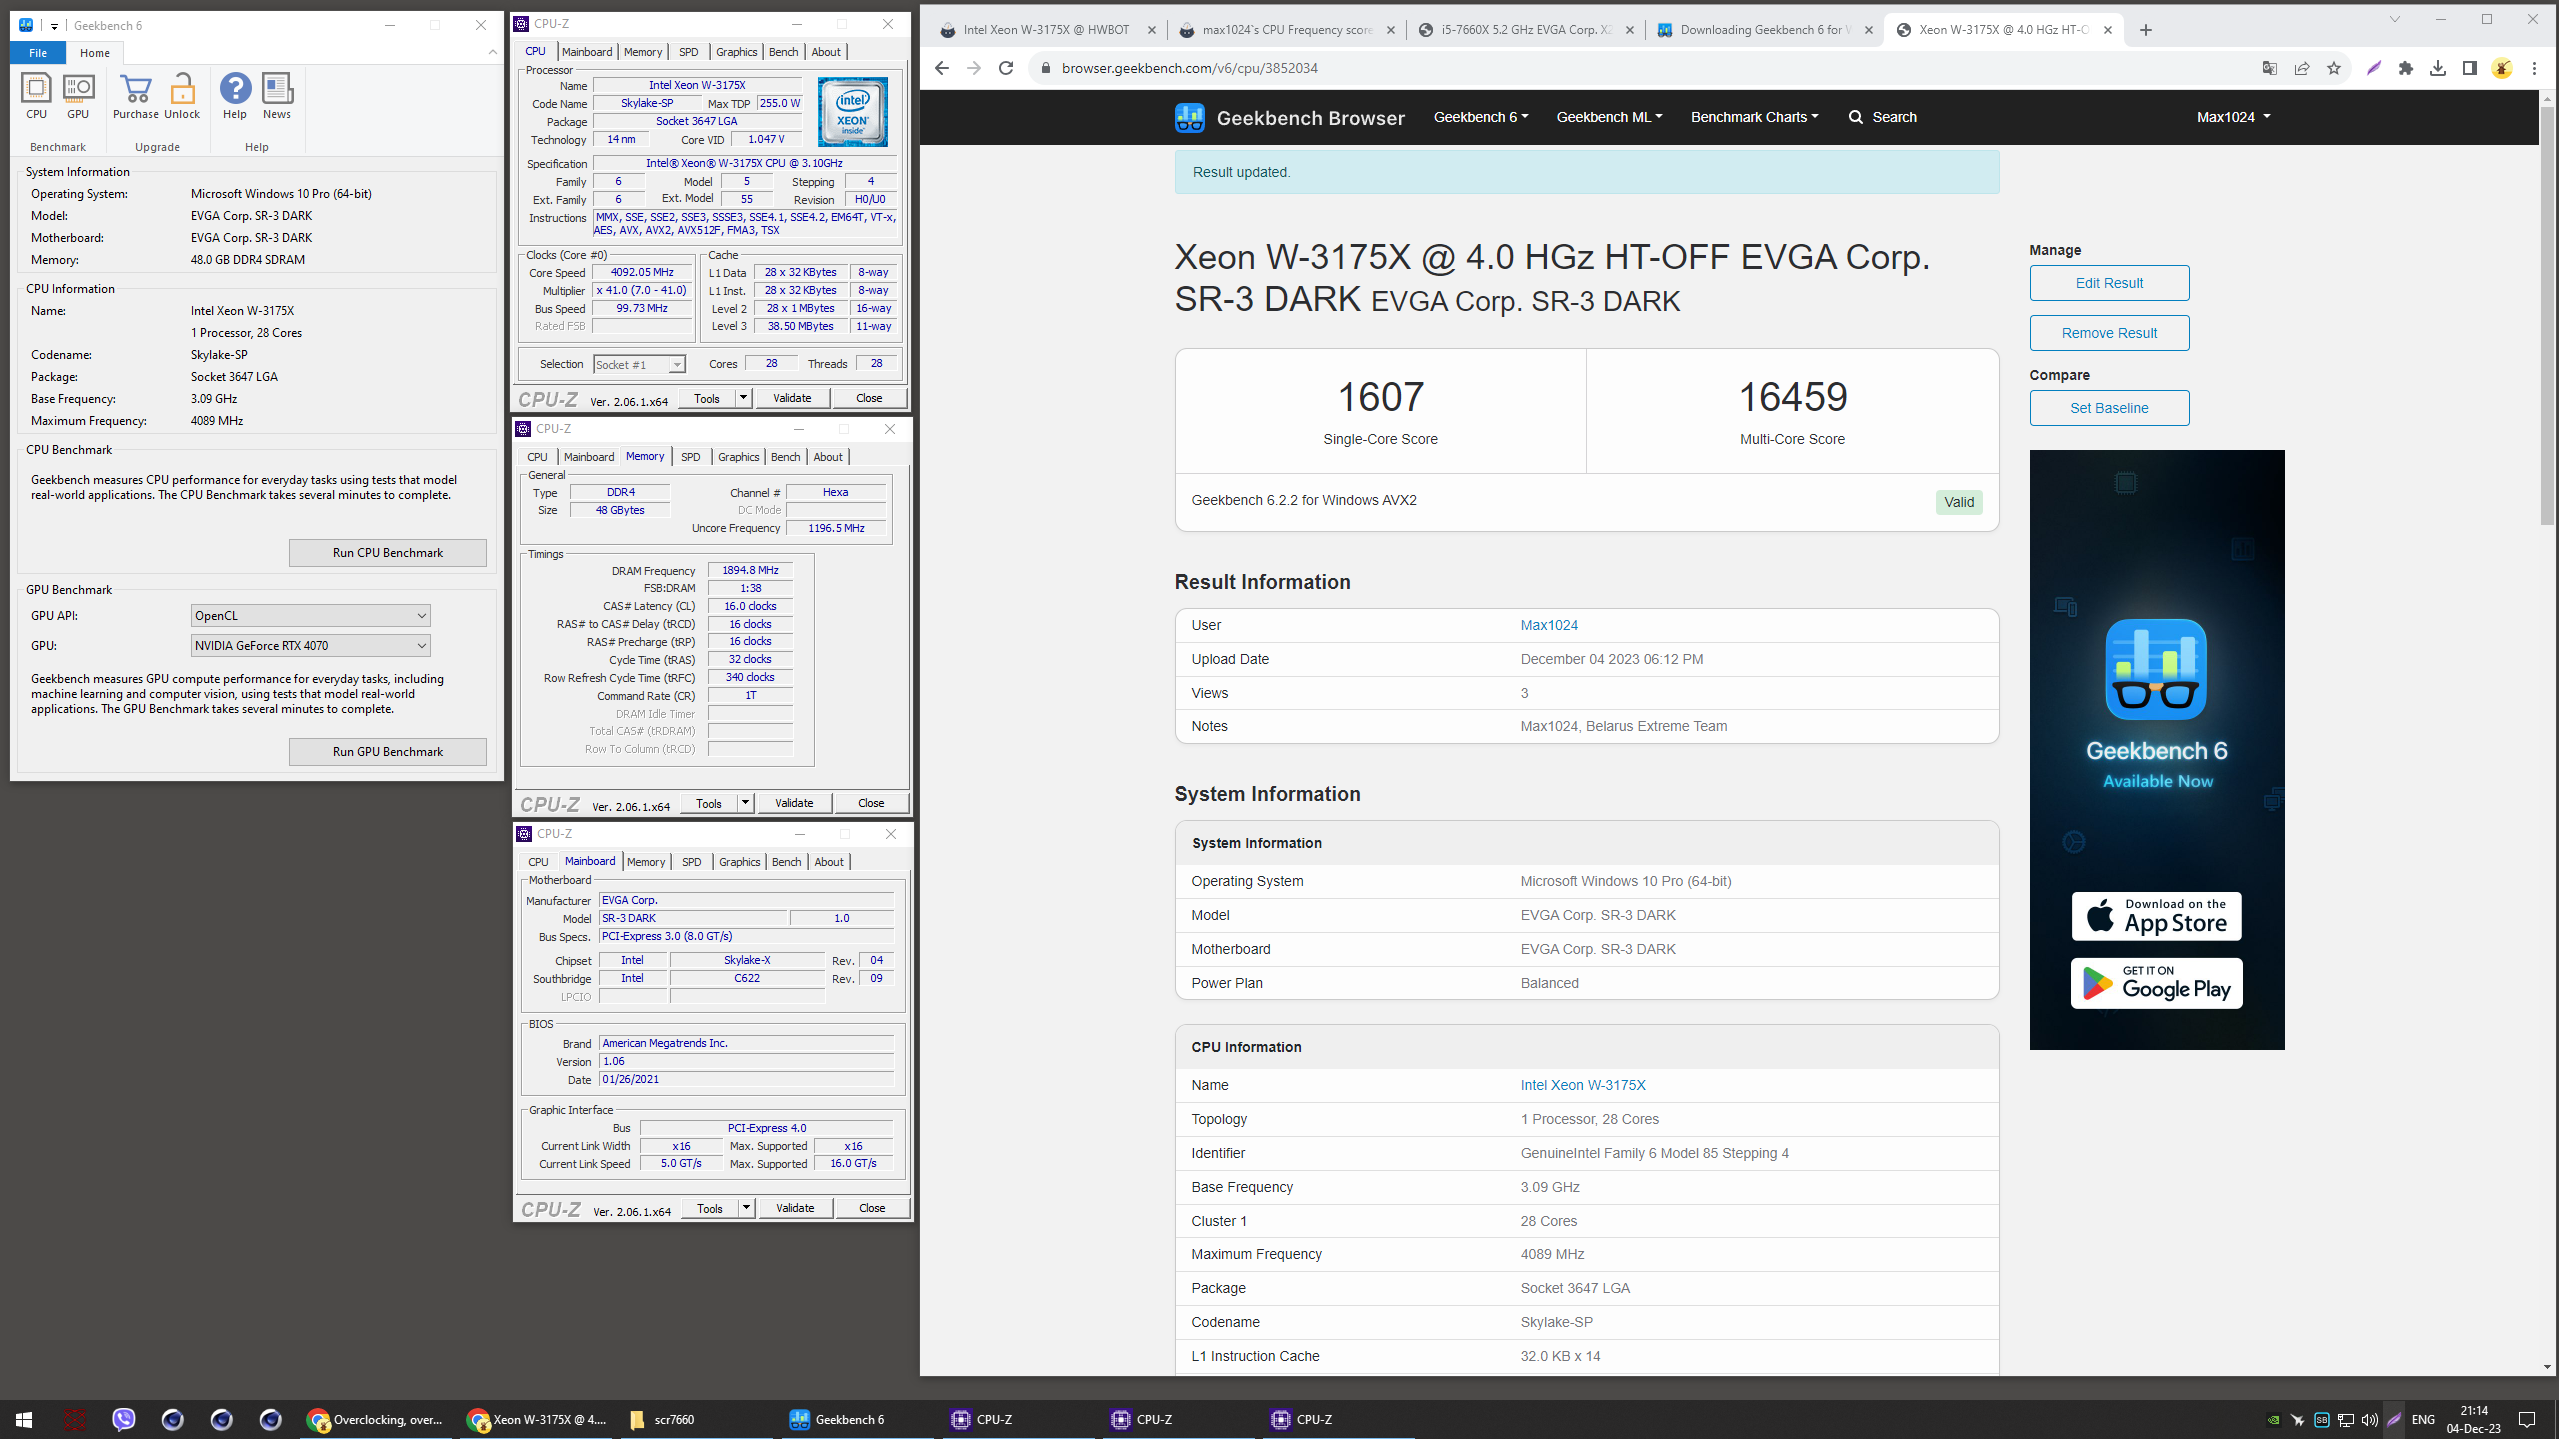Click the share page icon in address bar
Image resolution: width=2559 pixels, height=1439 pixels.
coord(2302,68)
